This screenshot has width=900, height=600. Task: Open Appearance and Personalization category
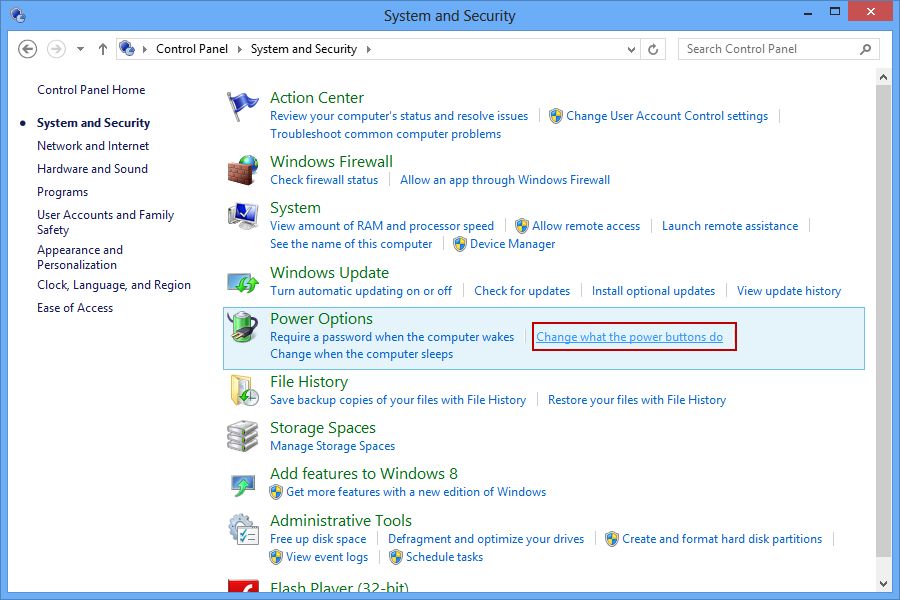tap(80, 257)
